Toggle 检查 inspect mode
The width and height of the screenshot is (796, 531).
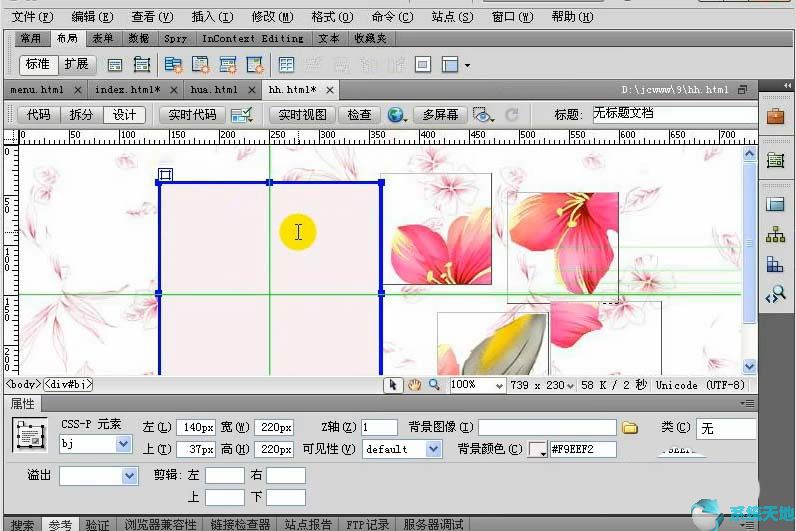click(x=359, y=115)
